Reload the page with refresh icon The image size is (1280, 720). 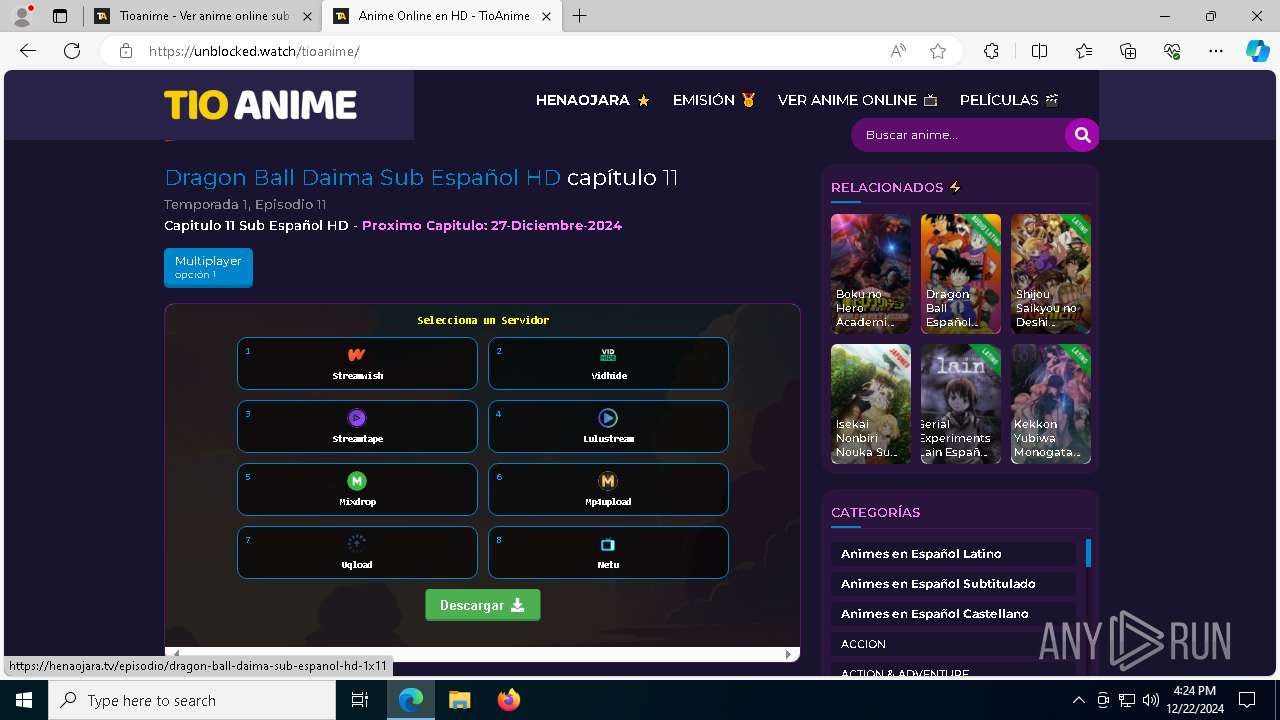pyautogui.click(x=72, y=51)
